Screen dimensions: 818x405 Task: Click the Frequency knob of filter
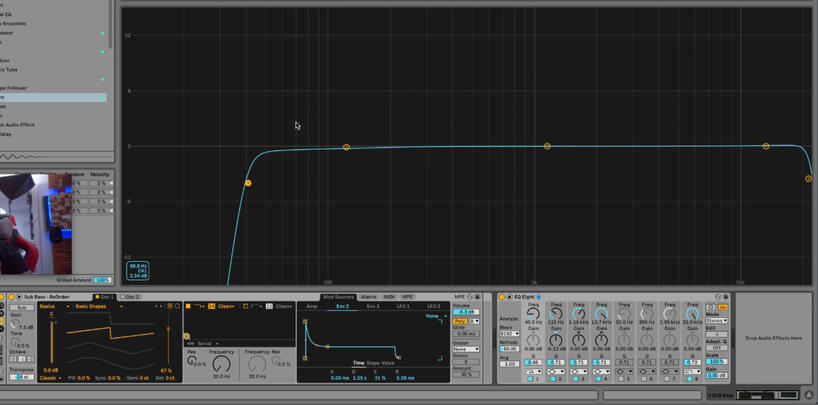[222, 364]
